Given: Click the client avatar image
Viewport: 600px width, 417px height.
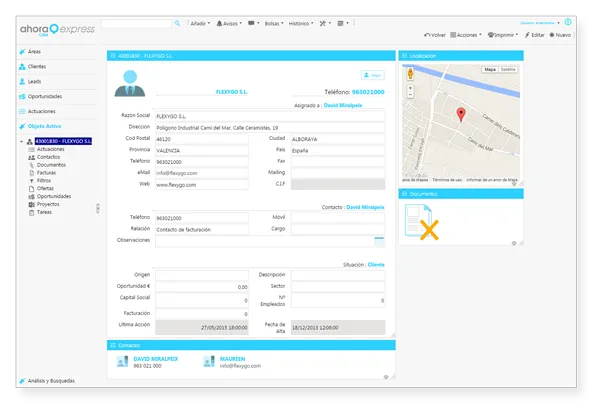Looking at the screenshot, I should pos(130,83).
